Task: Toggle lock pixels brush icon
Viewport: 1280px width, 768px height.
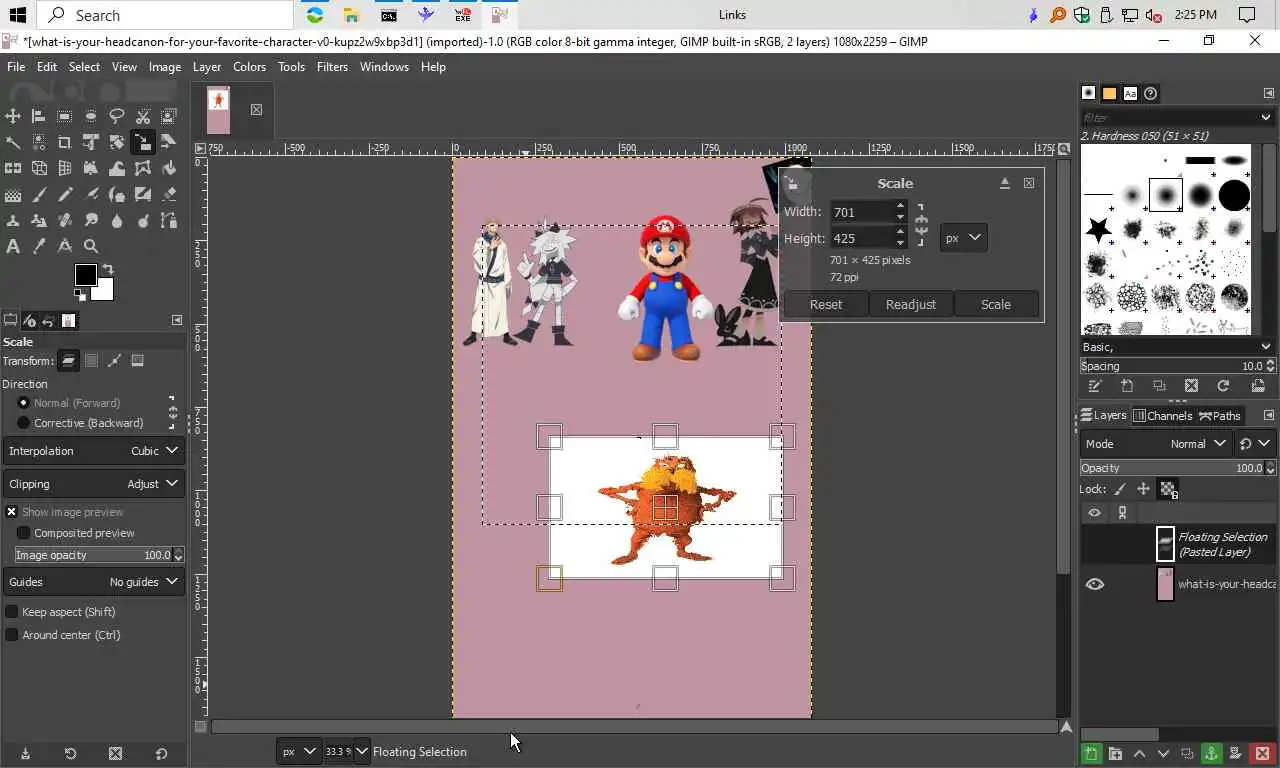Action: [x=1120, y=489]
